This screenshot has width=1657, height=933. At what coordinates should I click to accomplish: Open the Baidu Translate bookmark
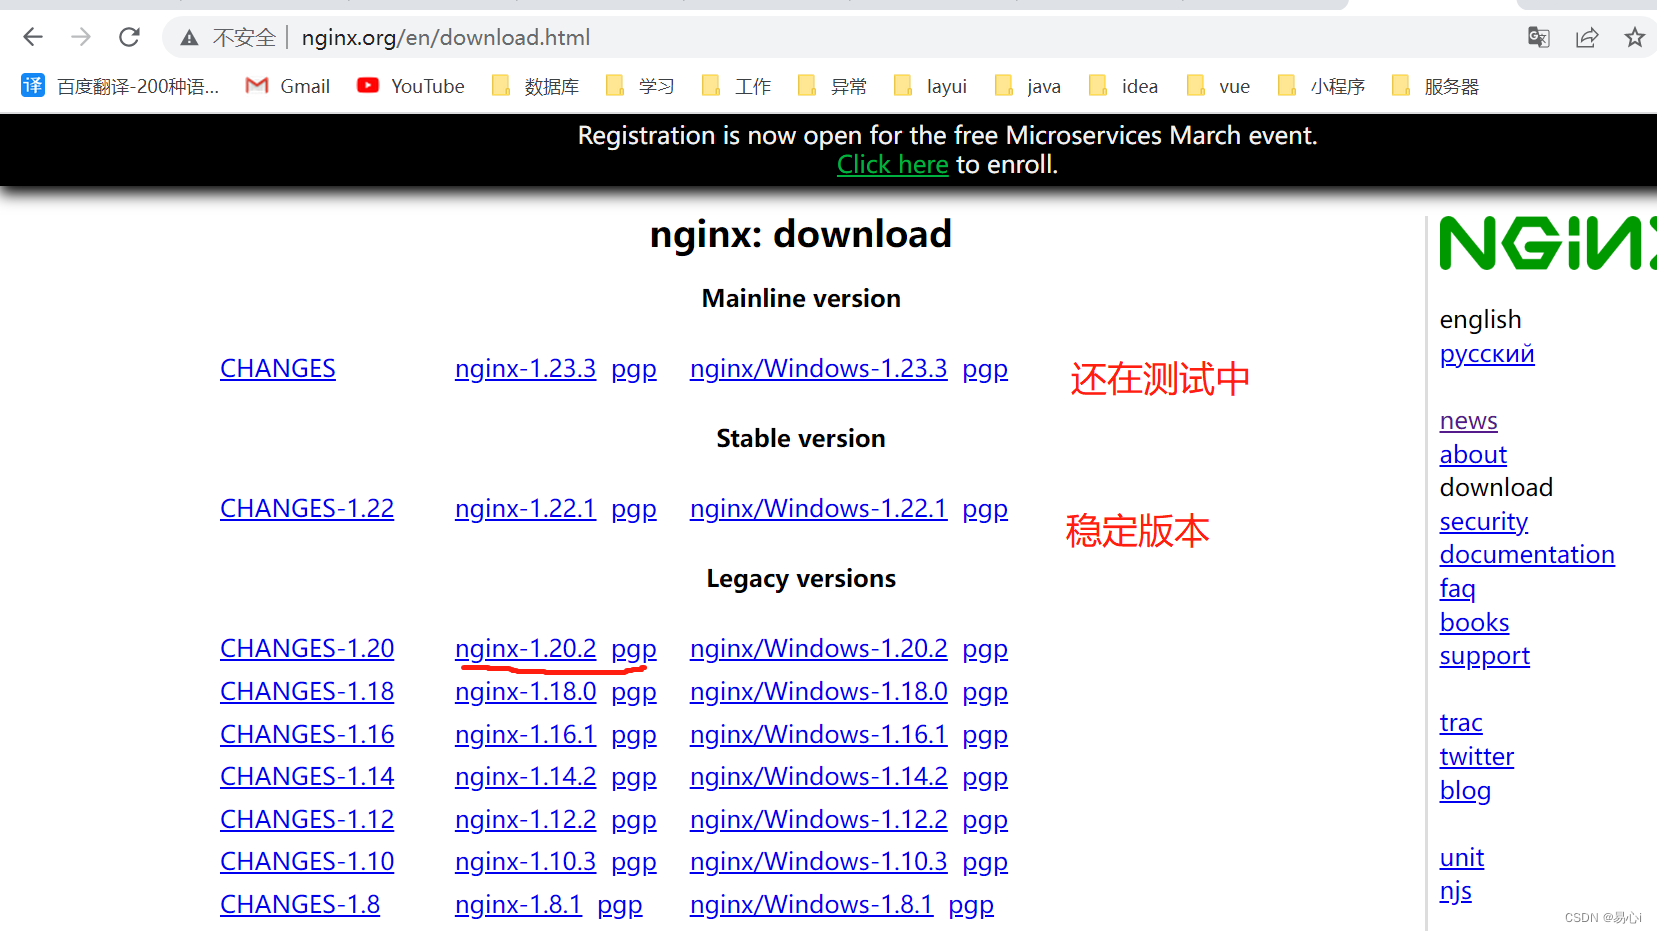pyautogui.click(x=120, y=86)
